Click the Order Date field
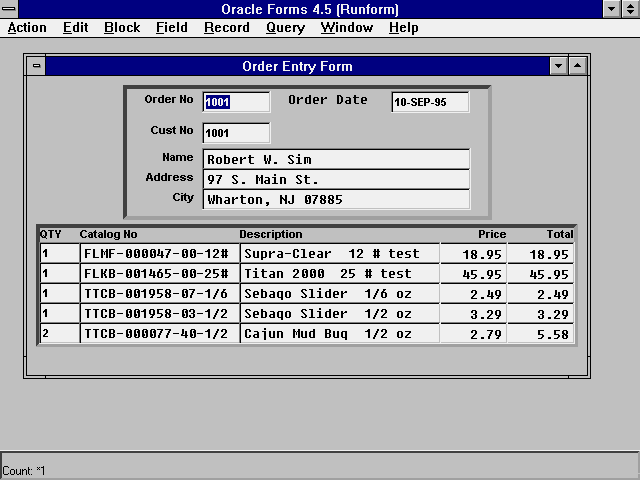This screenshot has width=640, height=480. (429, 102)
